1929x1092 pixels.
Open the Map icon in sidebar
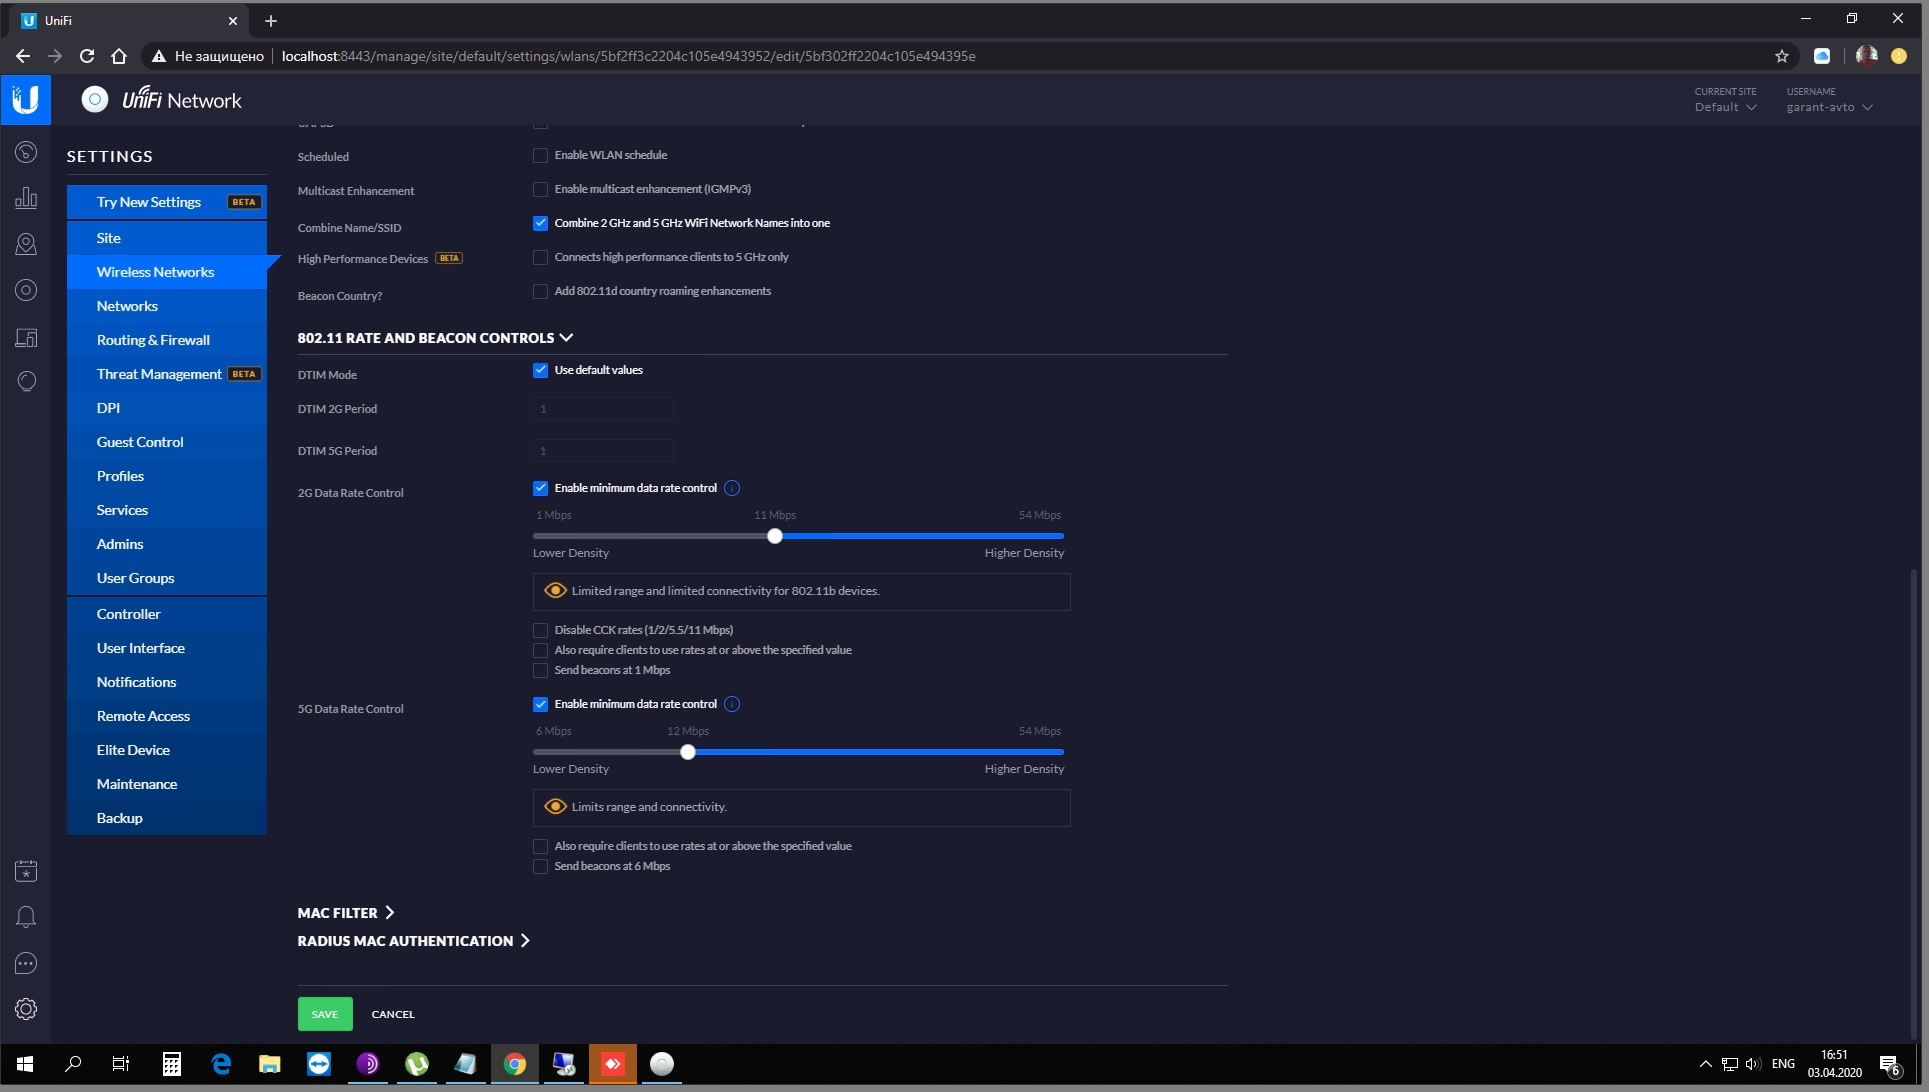[x=26, y=244]
